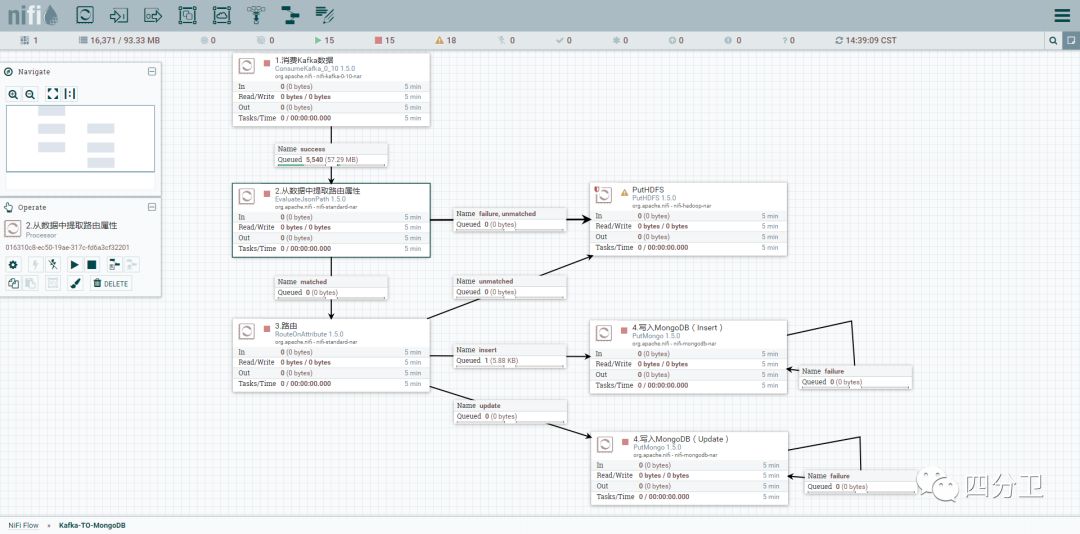Screen dimensions: 1080x534
Task: Select the Processor component in the toolbar
Action: [x=85, y=15]
